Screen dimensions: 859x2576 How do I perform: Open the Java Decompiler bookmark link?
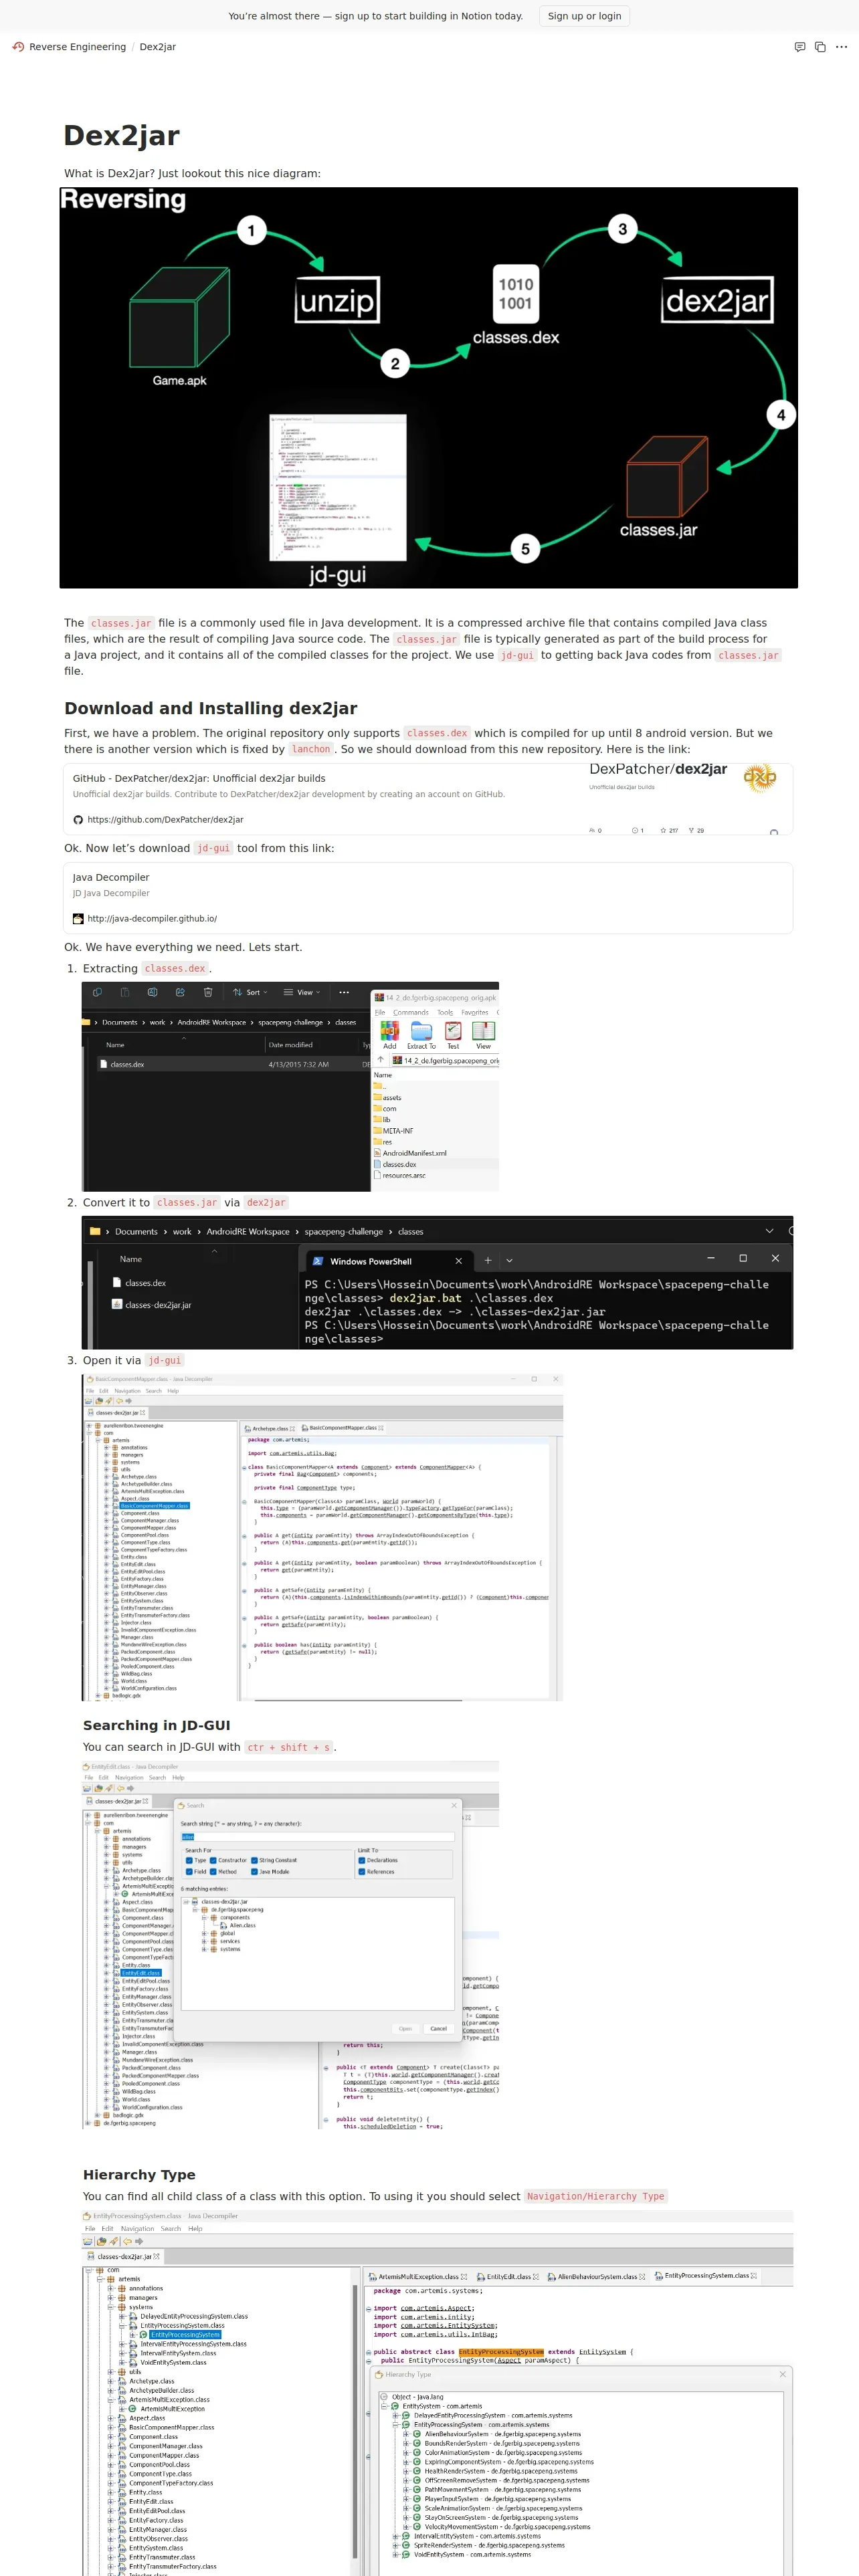pyautogui.click(x=428, y=898)
